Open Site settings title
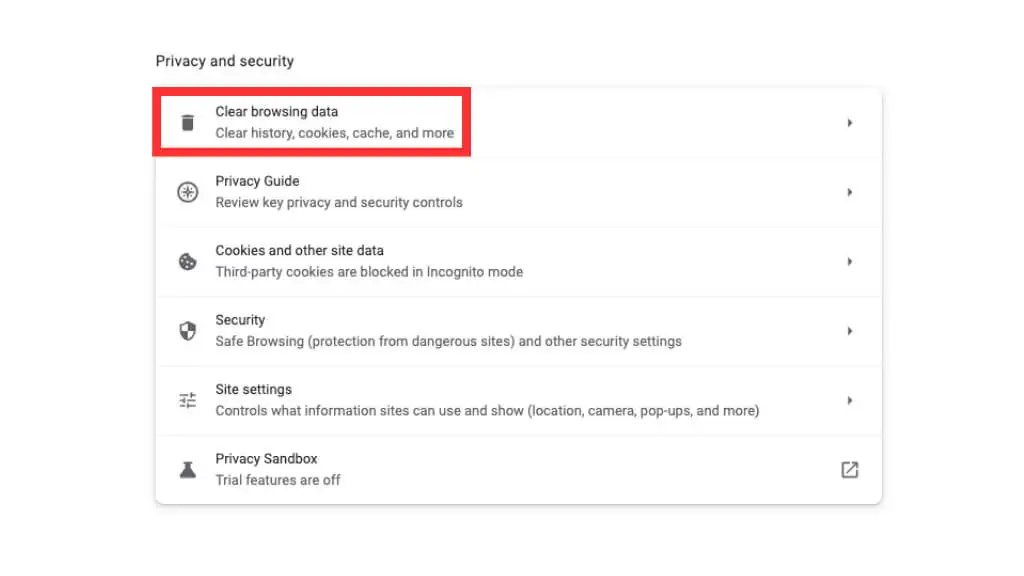 coord(251,389)
